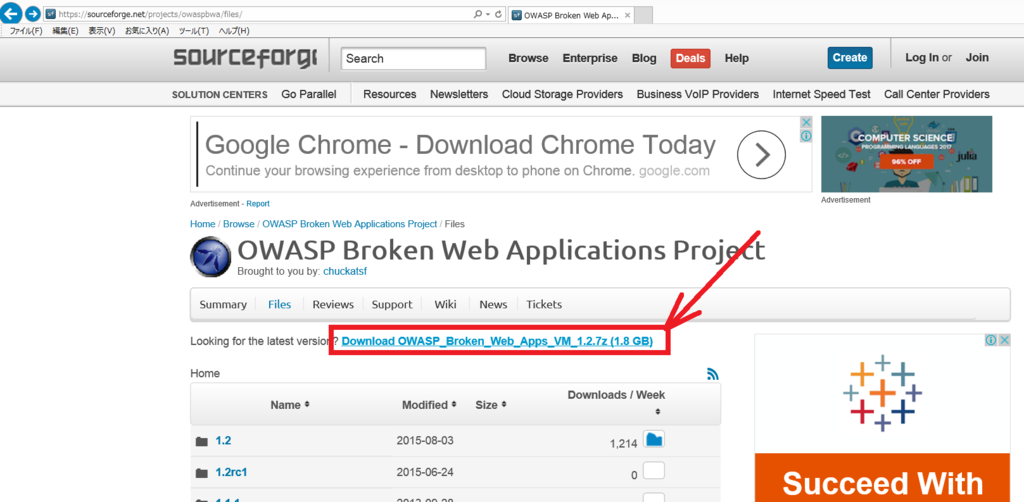Screen dimensions: 1024x502
Task: Close the OWASP Broken Web Apps browser tab
Action: 628,14
